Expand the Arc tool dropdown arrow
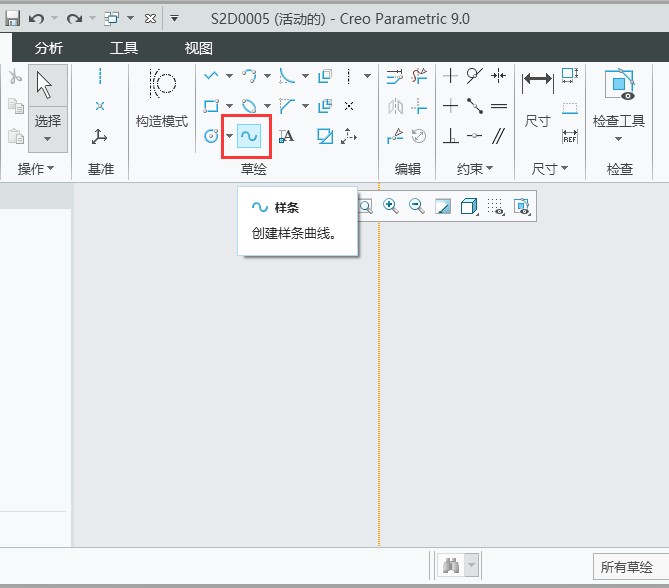The image size is (669, 588). tap(268, 76)
